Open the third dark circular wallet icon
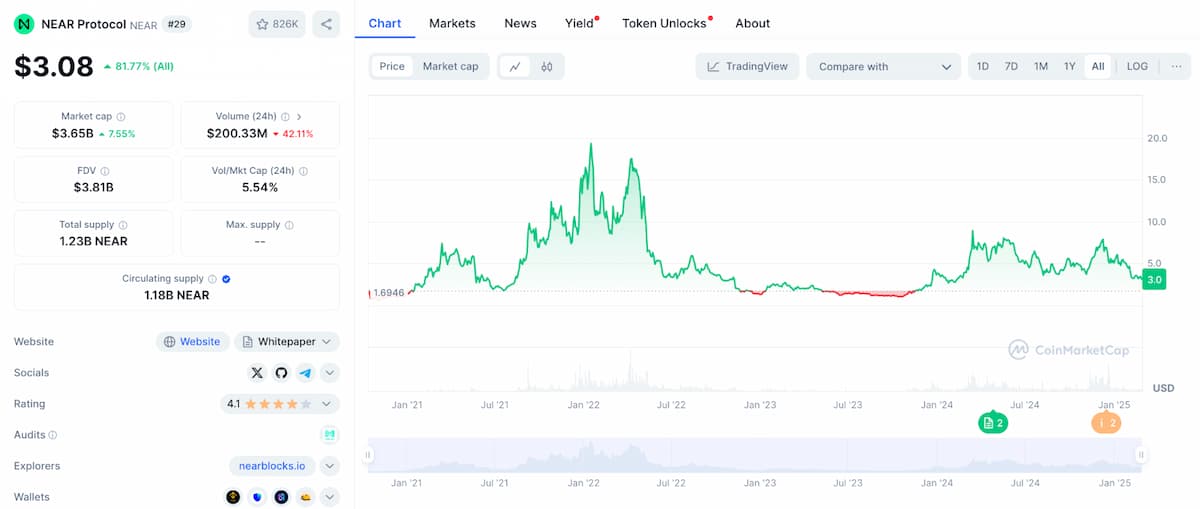Screen dimensions: 1200x509 tap(281, 497)
